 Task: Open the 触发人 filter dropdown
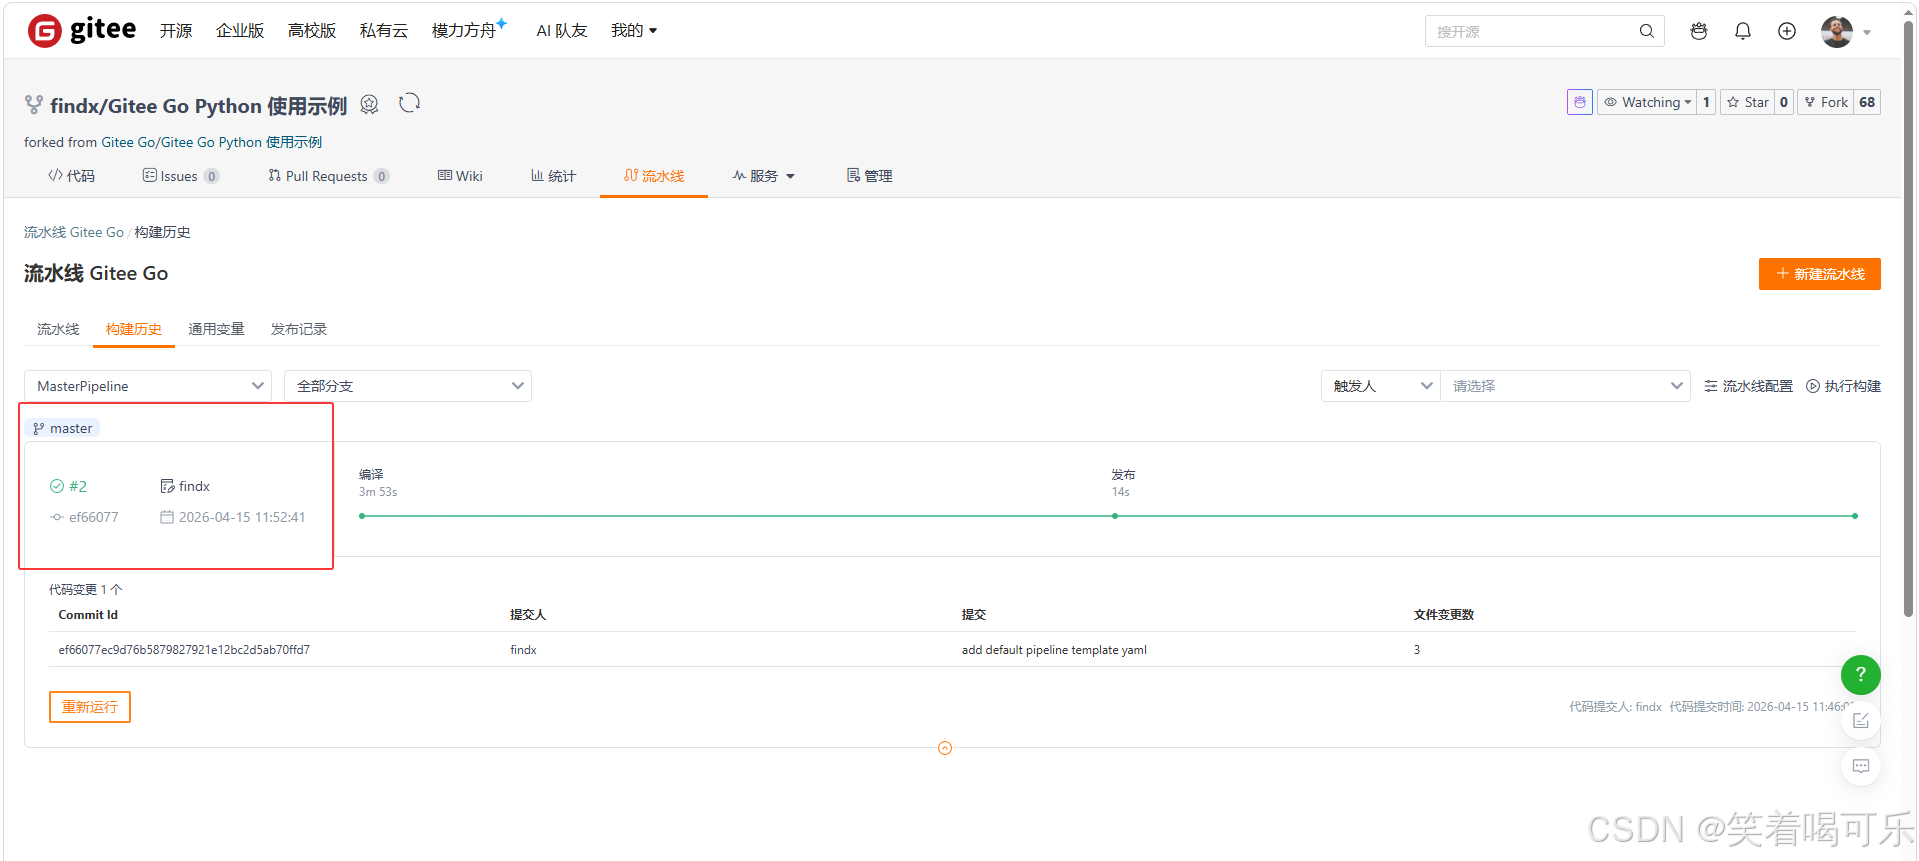(1381, 386)
